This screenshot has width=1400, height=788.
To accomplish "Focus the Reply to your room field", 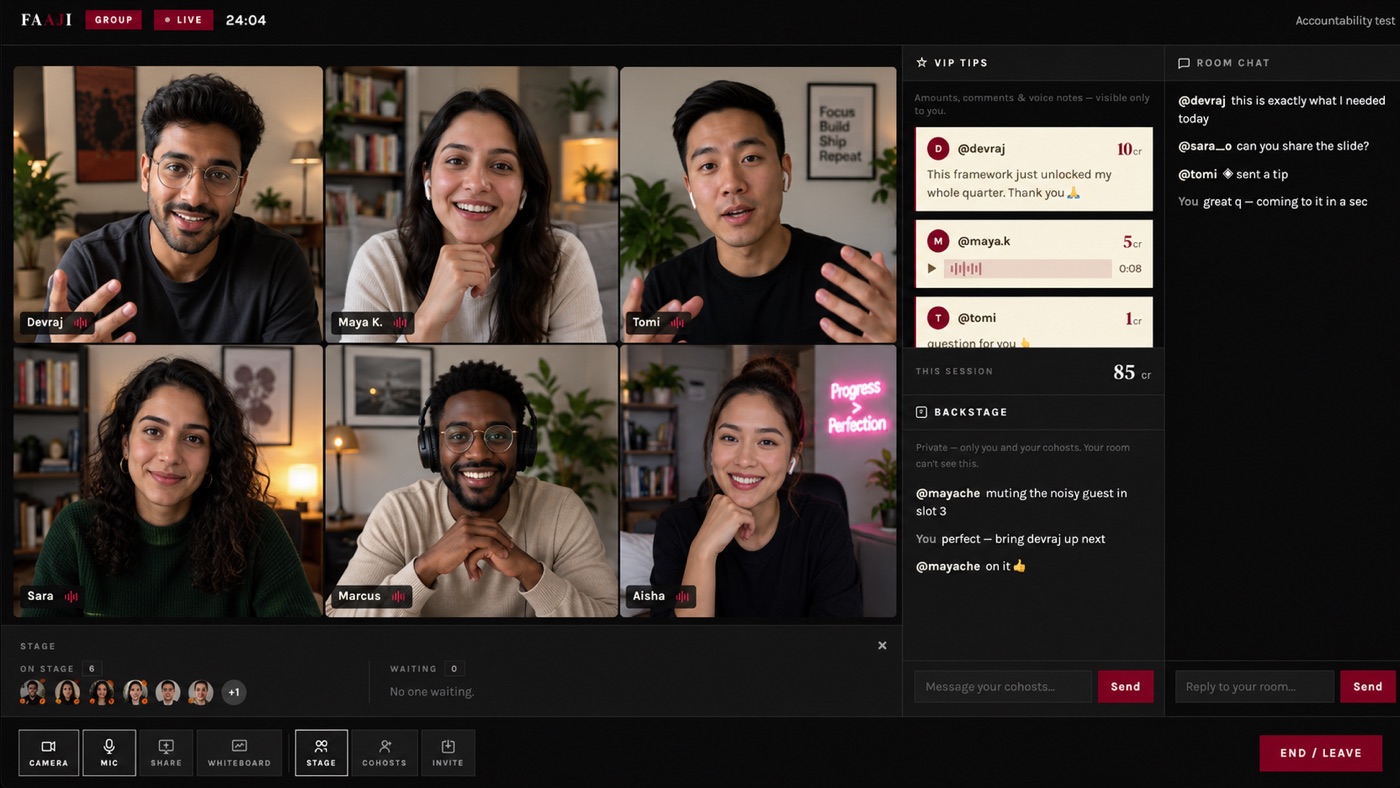I will [1254, 687].
